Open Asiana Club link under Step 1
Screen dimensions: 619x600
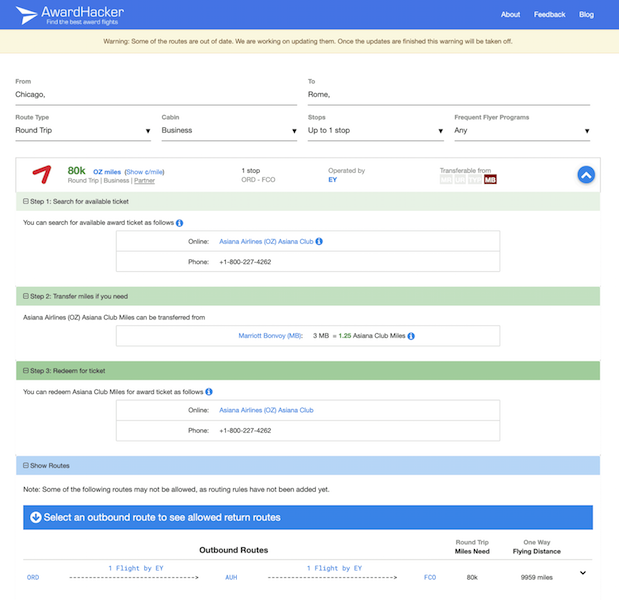tap(266, 242)
